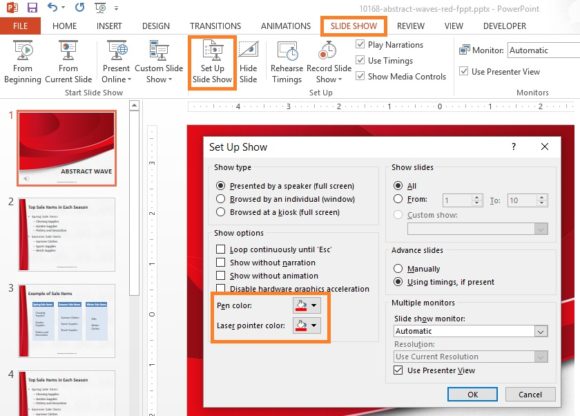Click Cancel in the Set Up Show dialog
Image resolution: width=580 pixels, height=416 pixels.
coord(530,395)
